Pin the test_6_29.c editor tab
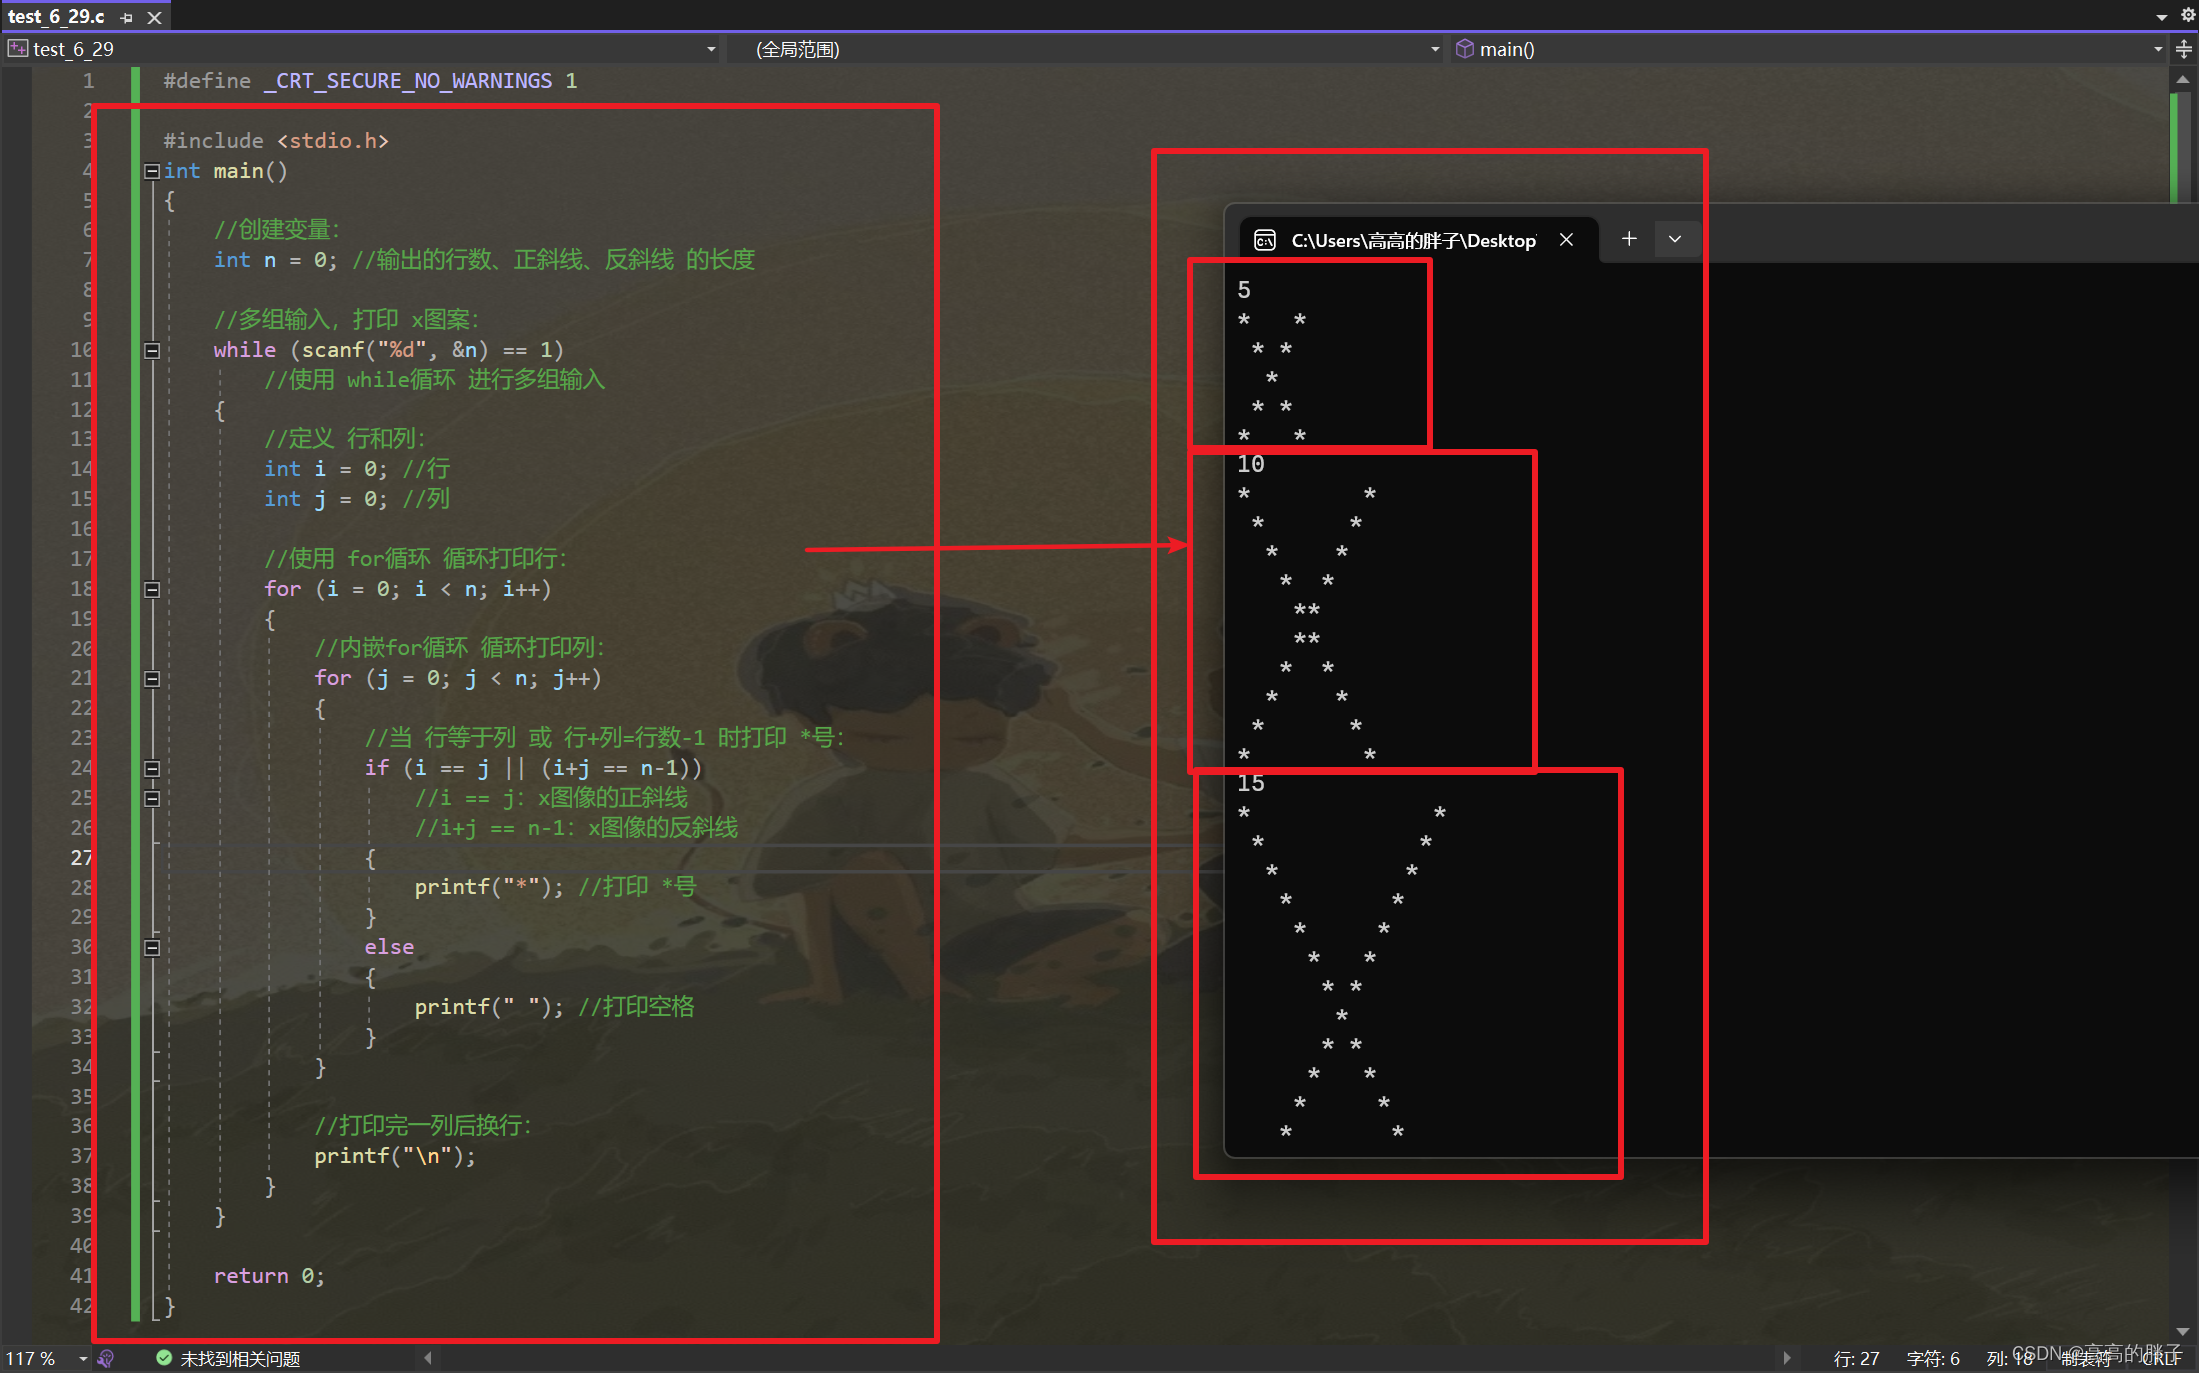2199x1373 pixels. click(x=126, y=17)
